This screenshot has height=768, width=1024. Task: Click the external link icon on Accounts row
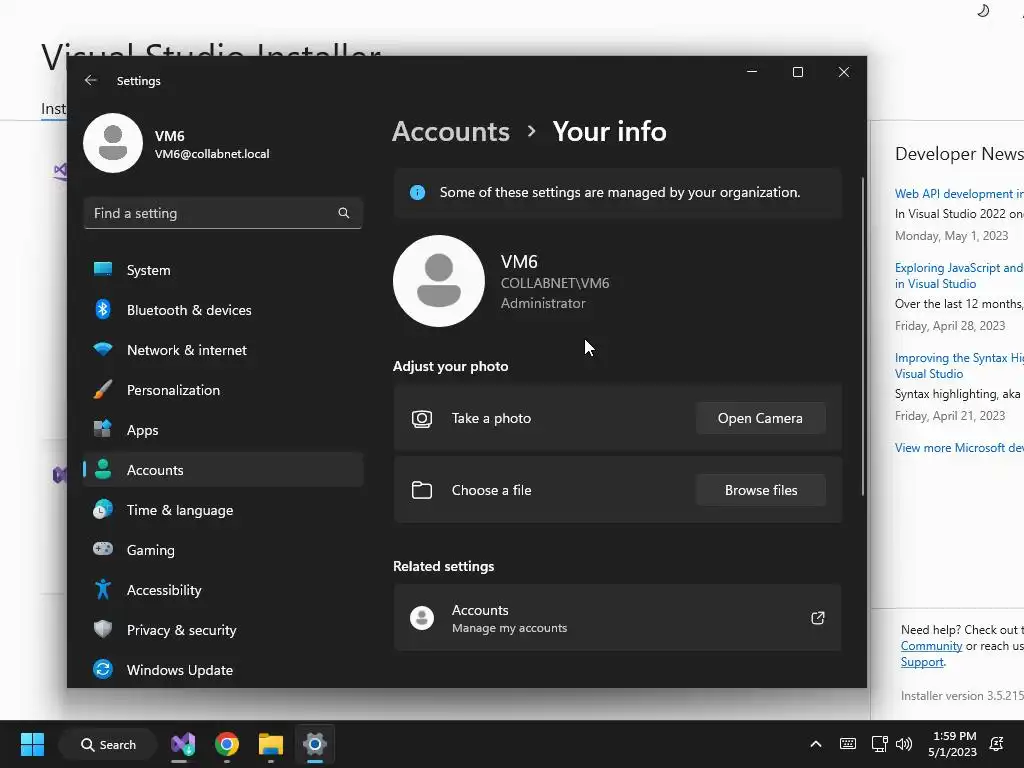point(818,618)
